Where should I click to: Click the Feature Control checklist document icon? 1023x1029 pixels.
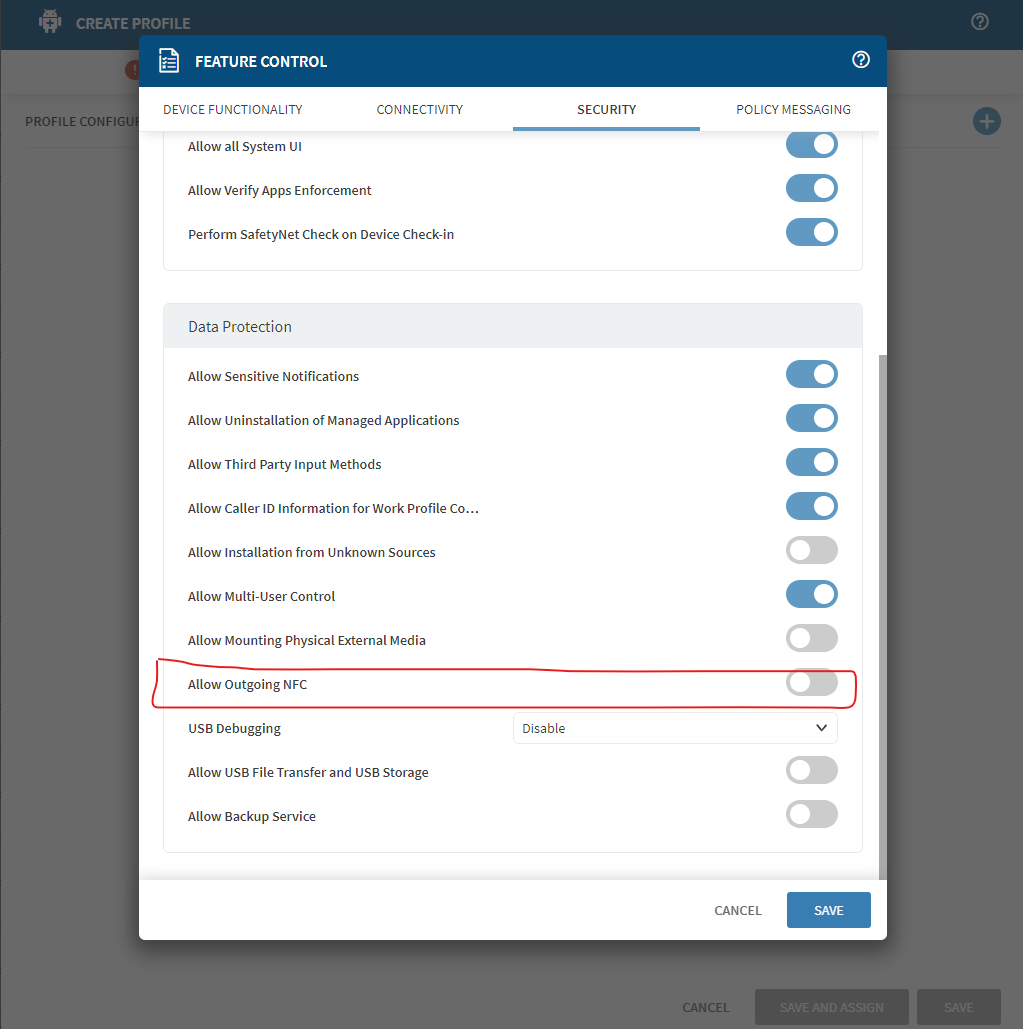coord(169,61)
